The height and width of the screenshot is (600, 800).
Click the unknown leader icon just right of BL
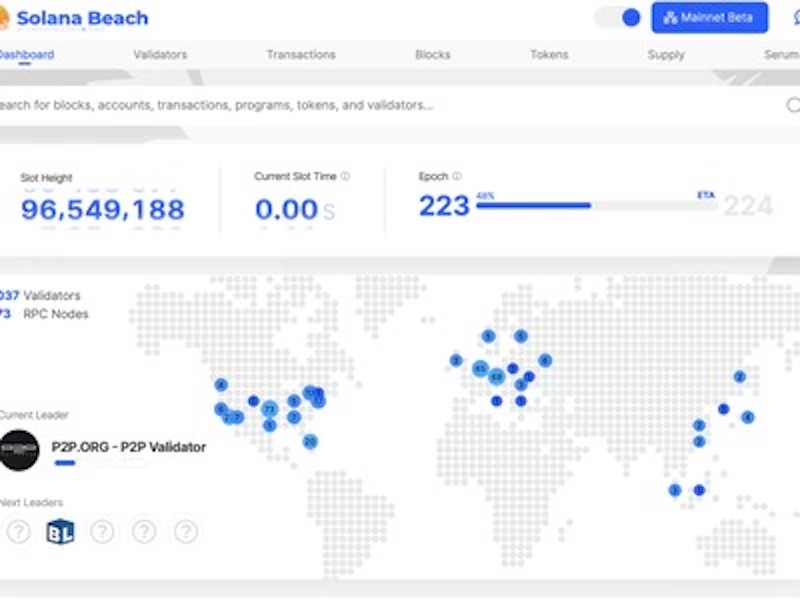pyautogui.click(x=102, y=532)
